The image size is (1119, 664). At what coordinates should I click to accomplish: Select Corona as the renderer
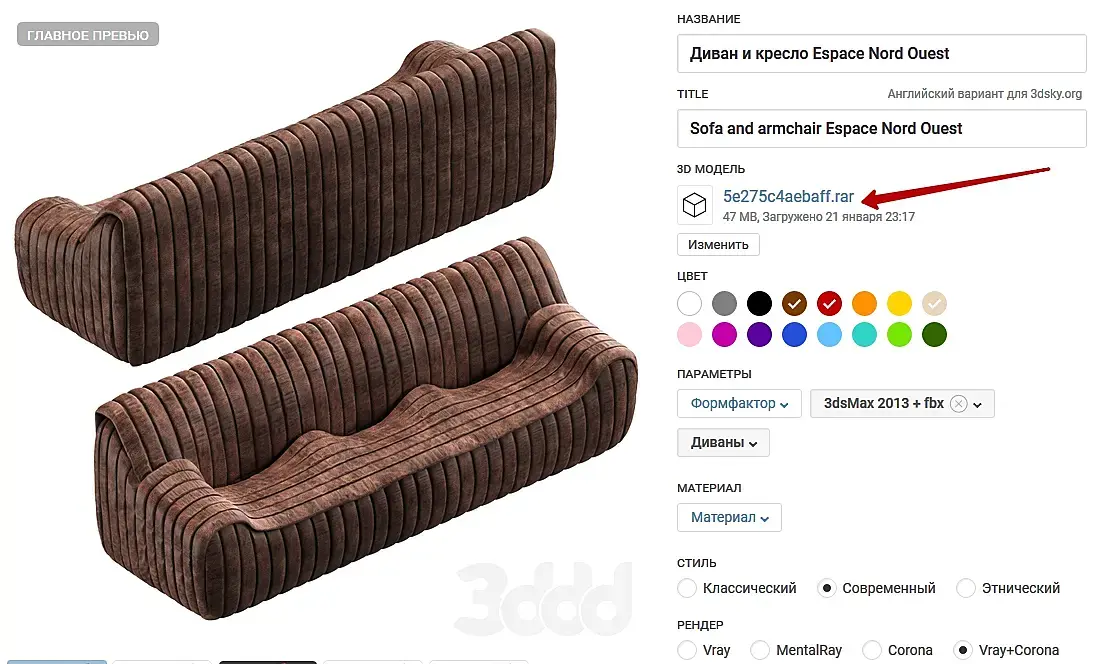point(871,650)
